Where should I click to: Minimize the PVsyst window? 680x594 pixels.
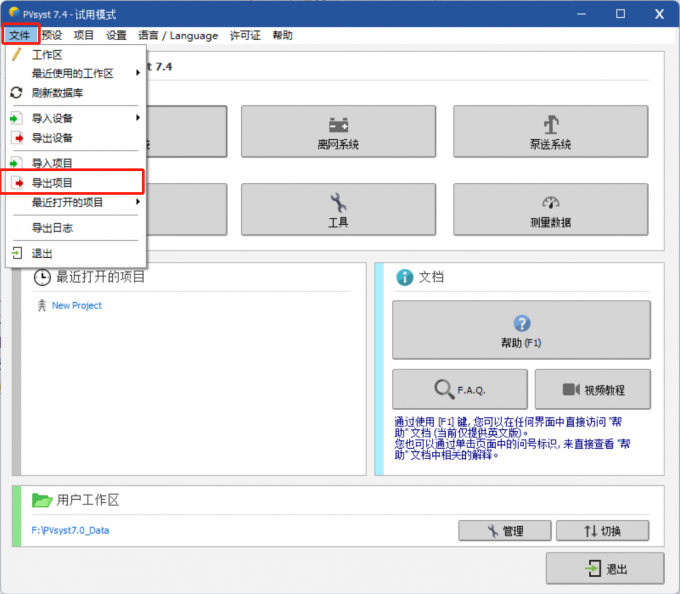(582, 14)
